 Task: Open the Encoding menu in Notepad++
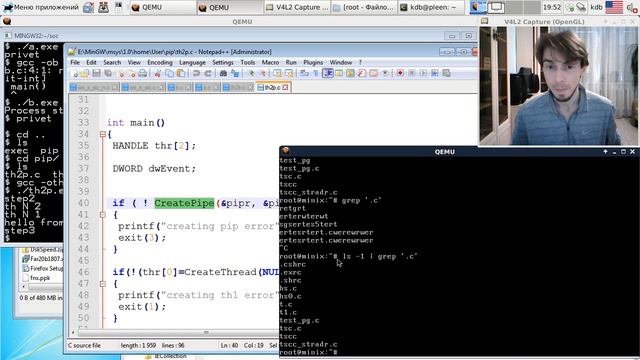[x=160, y=62]
